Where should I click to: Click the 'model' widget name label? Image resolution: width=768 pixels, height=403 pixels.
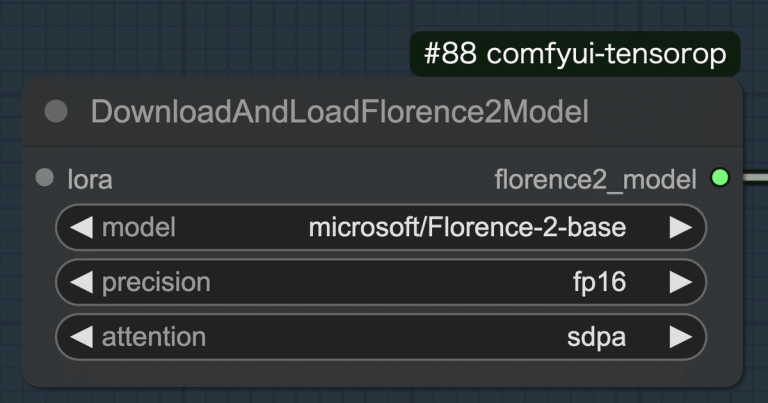click(x=138, y=228)
